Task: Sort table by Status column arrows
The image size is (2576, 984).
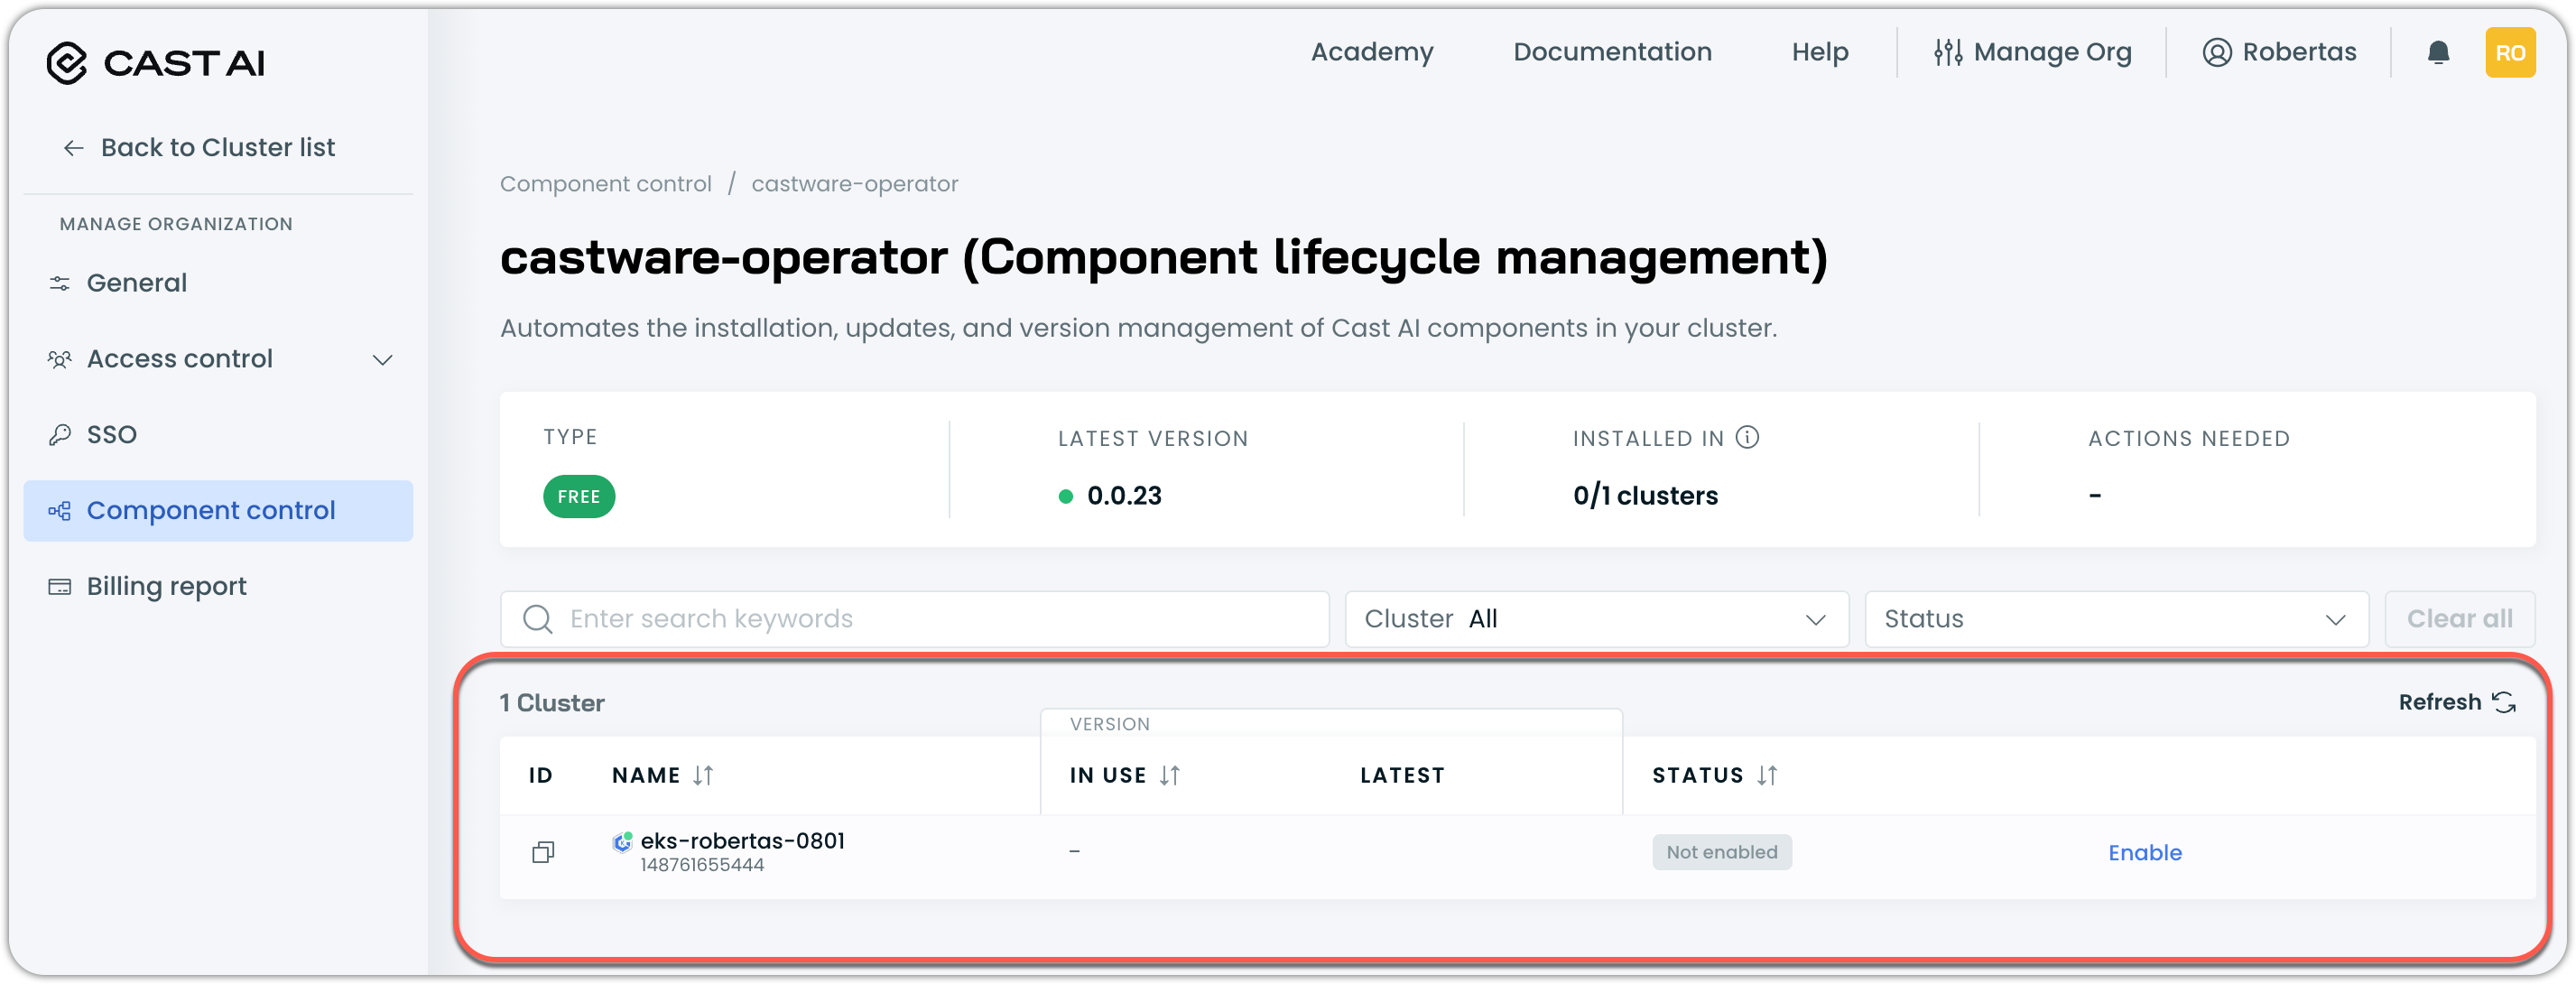Action: pyautogui.click(x=1767, y=775)
